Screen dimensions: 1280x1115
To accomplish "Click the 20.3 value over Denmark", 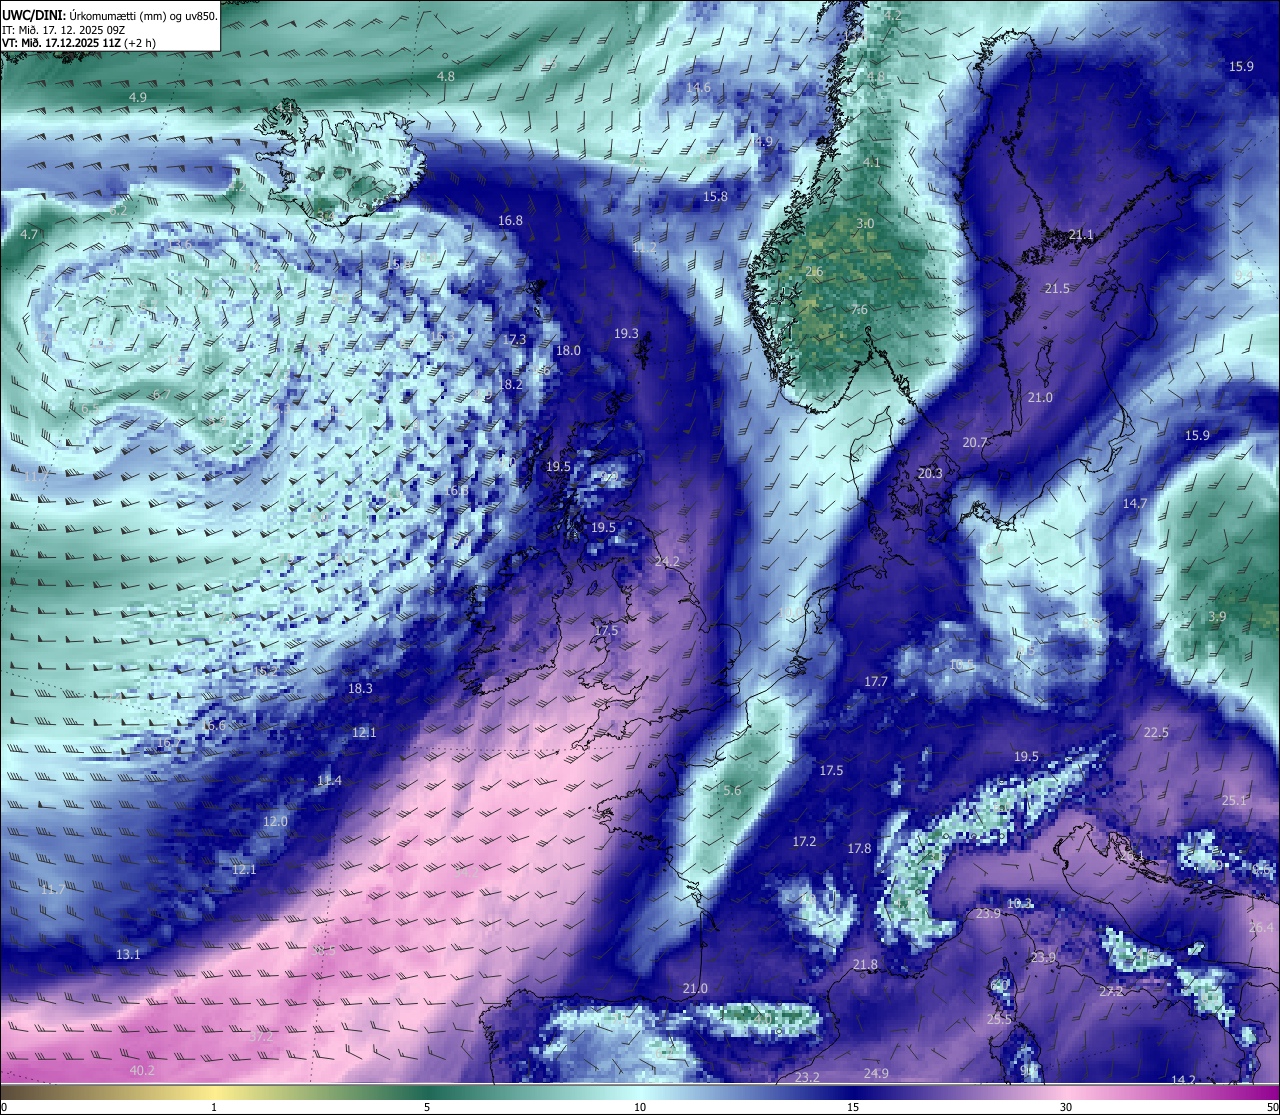I will (930, 473).
